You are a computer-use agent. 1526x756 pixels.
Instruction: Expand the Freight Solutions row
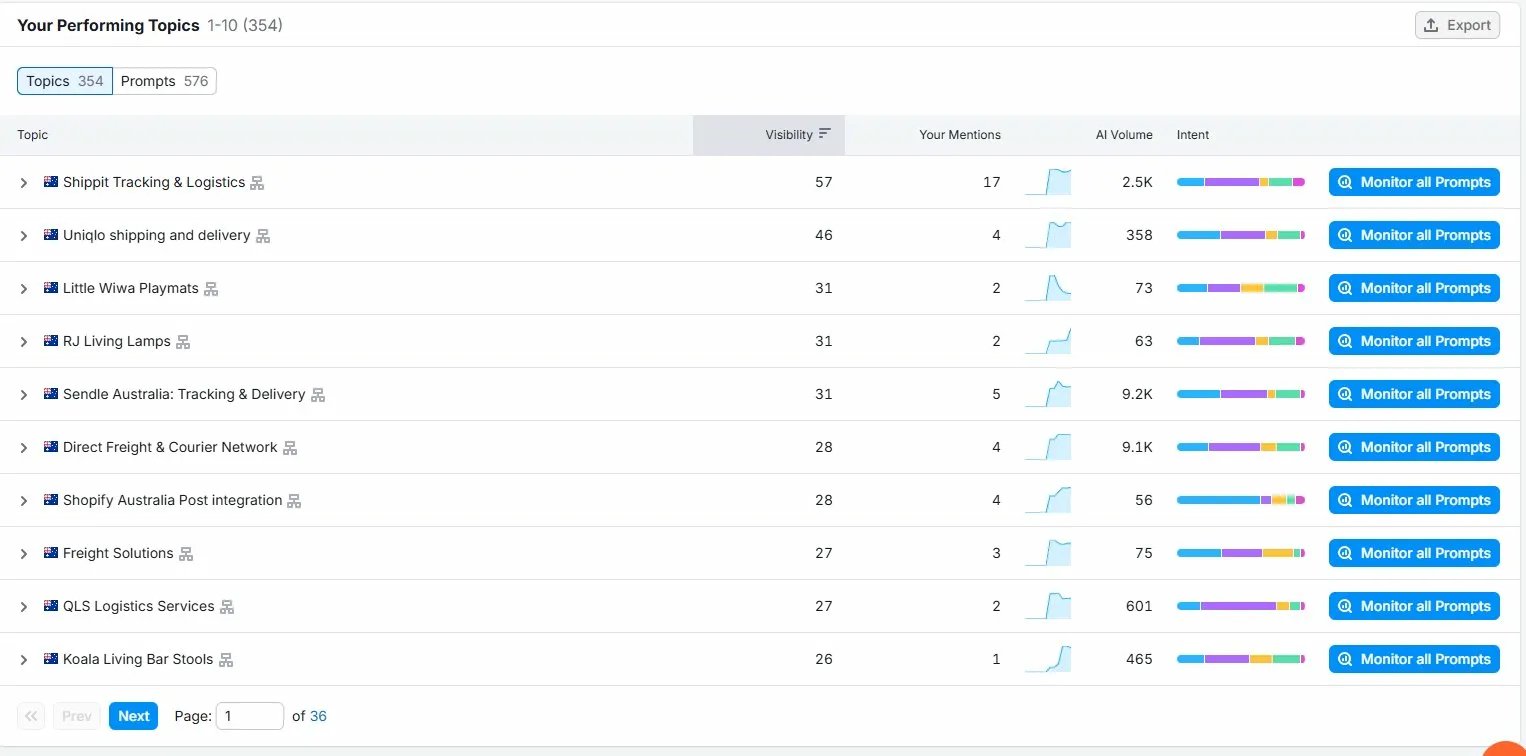click(x=24, y=554)
